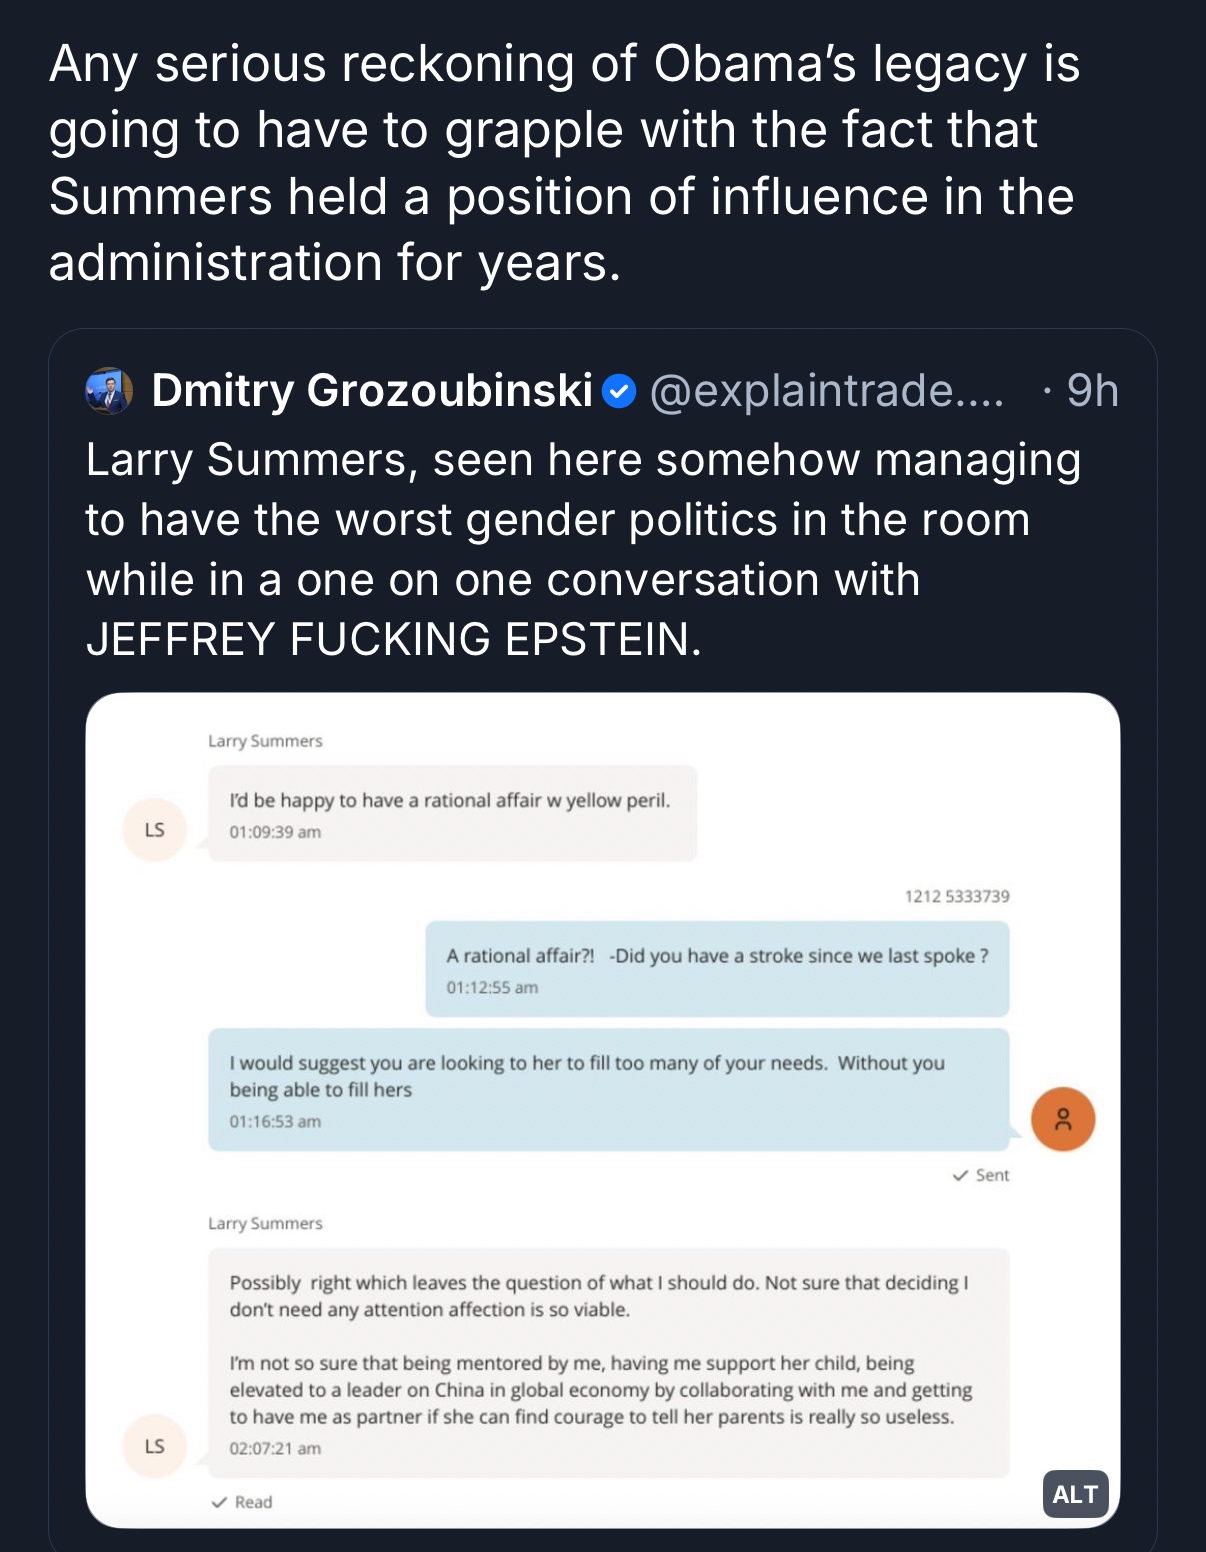Click the bottom LS avatar circle
Screen dimensions: 1206x1552
point(154,1446)
